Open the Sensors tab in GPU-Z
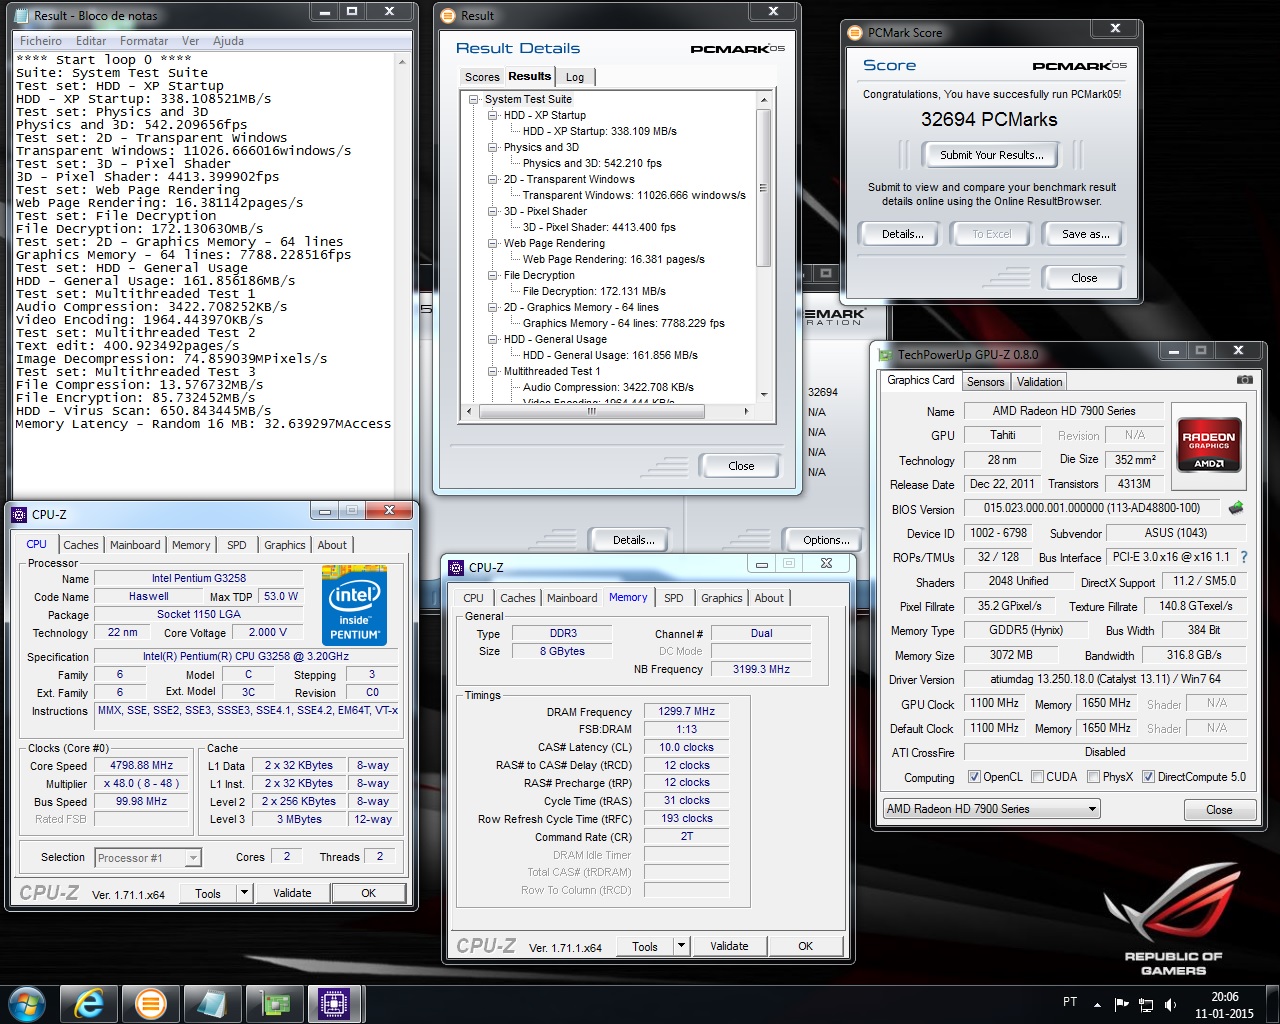 click(x=985, y=382)
